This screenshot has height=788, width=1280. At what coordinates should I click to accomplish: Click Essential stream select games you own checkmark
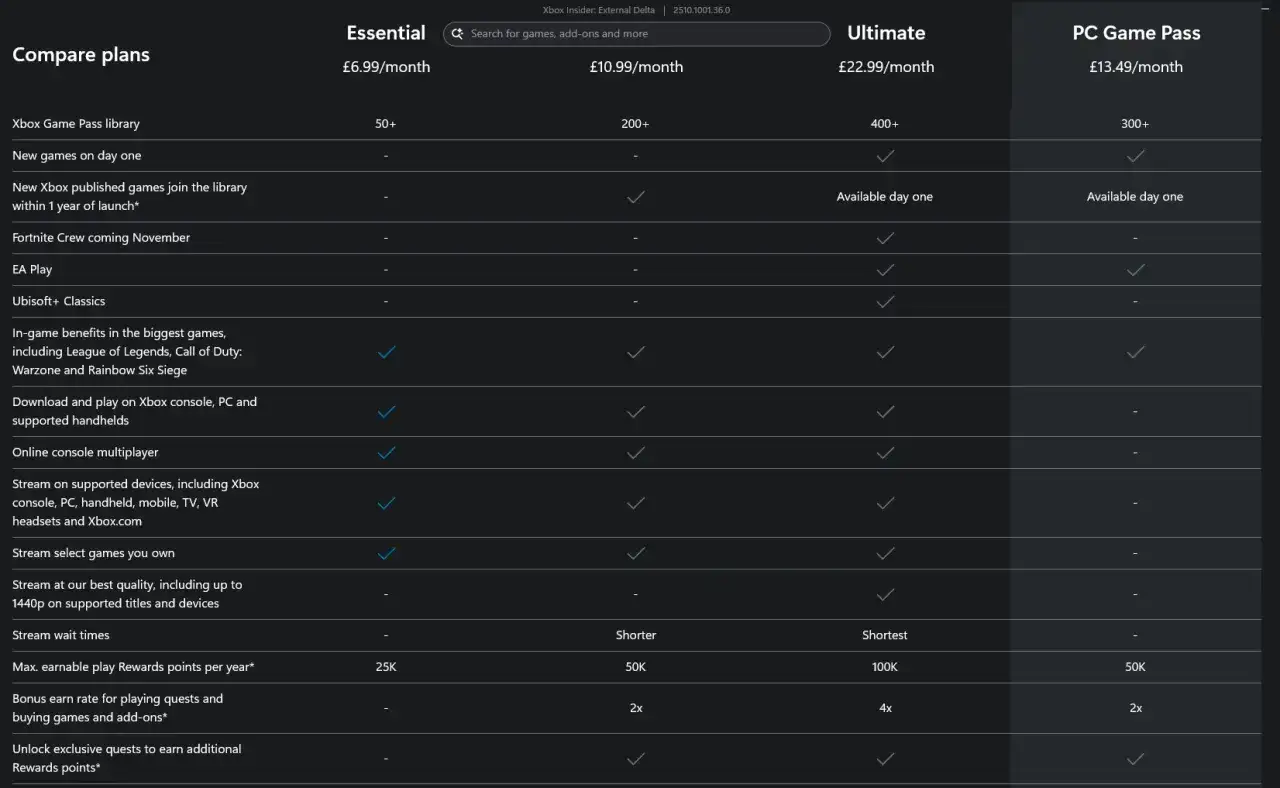(x=386, y=553)
